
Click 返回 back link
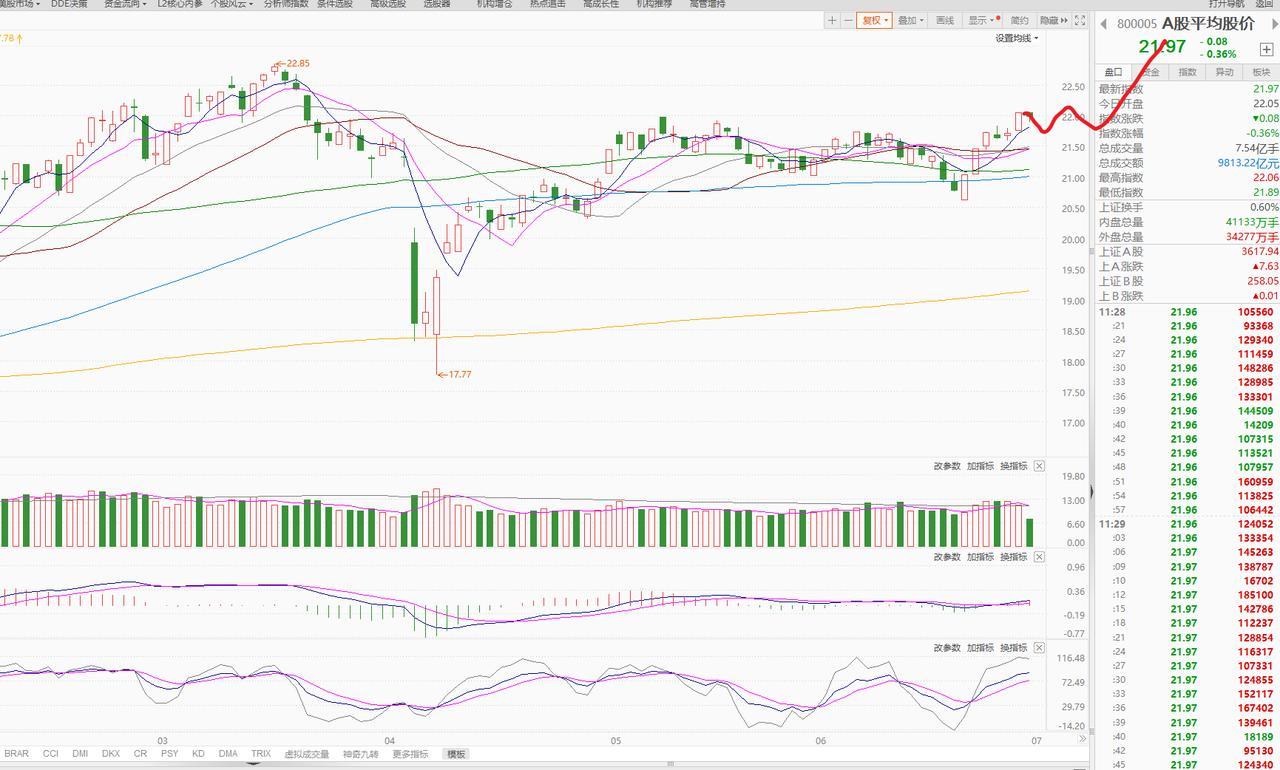(x=1264, y=4)
